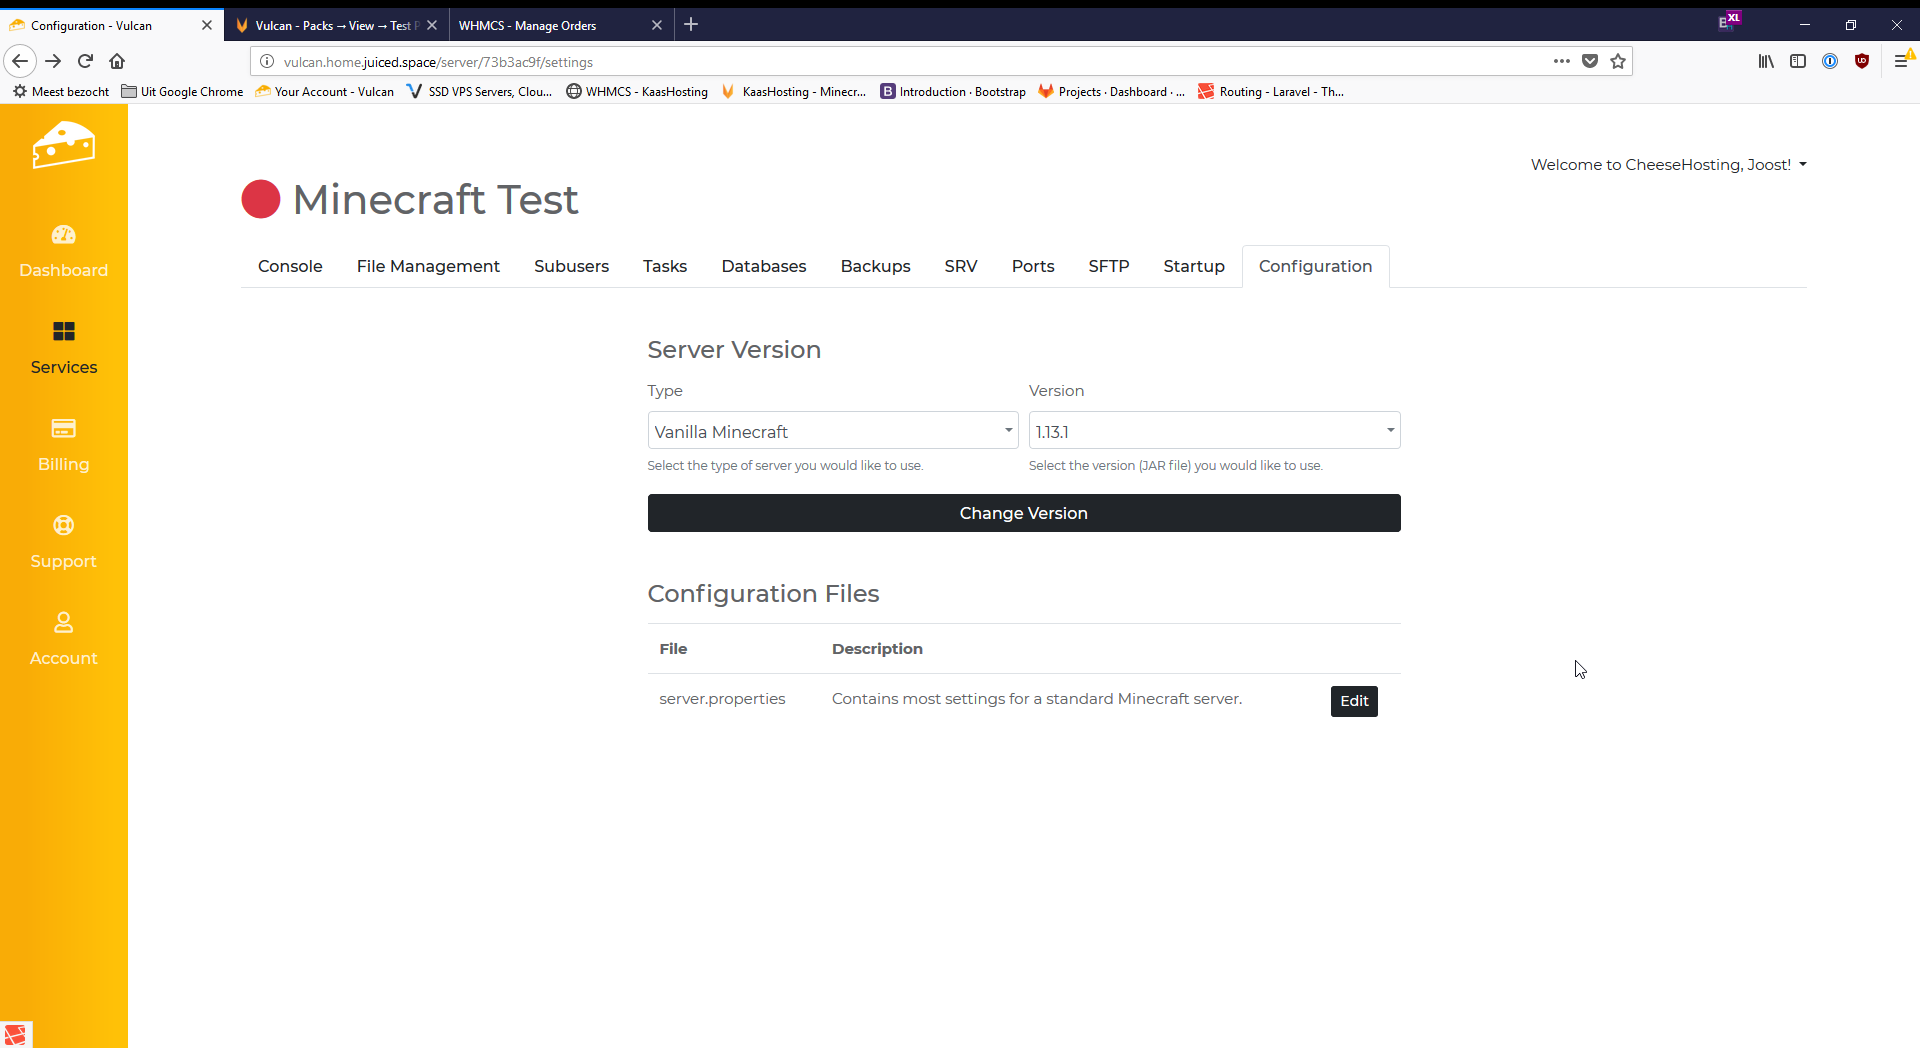Open the Support lifebuoy icon

click(63, 526)
